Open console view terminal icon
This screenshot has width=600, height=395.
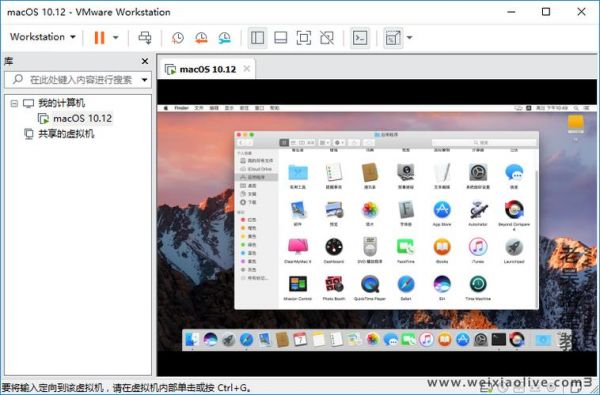click(360, 38)
